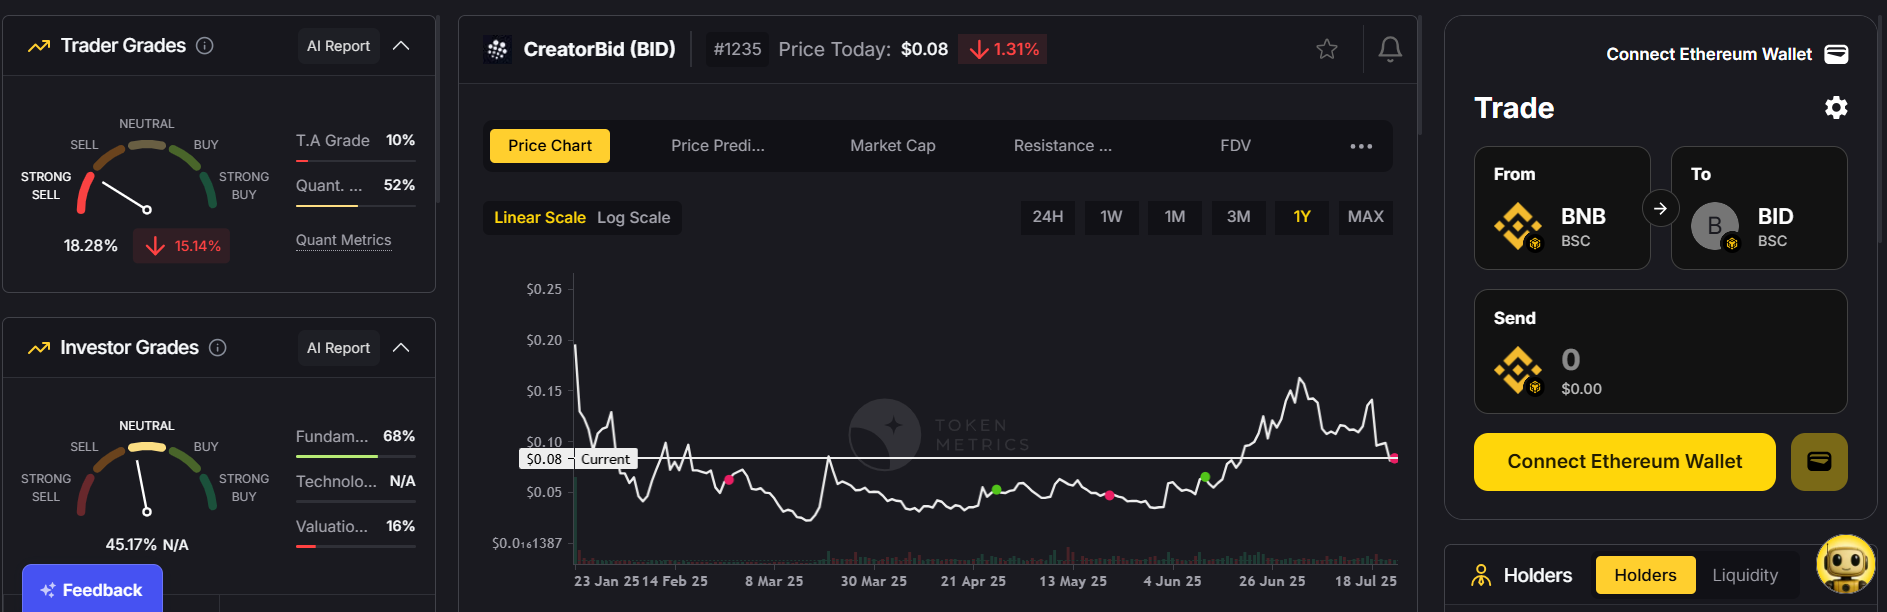
Task: Set chart range to 1Y
Action: click(x=1302, y=217)
